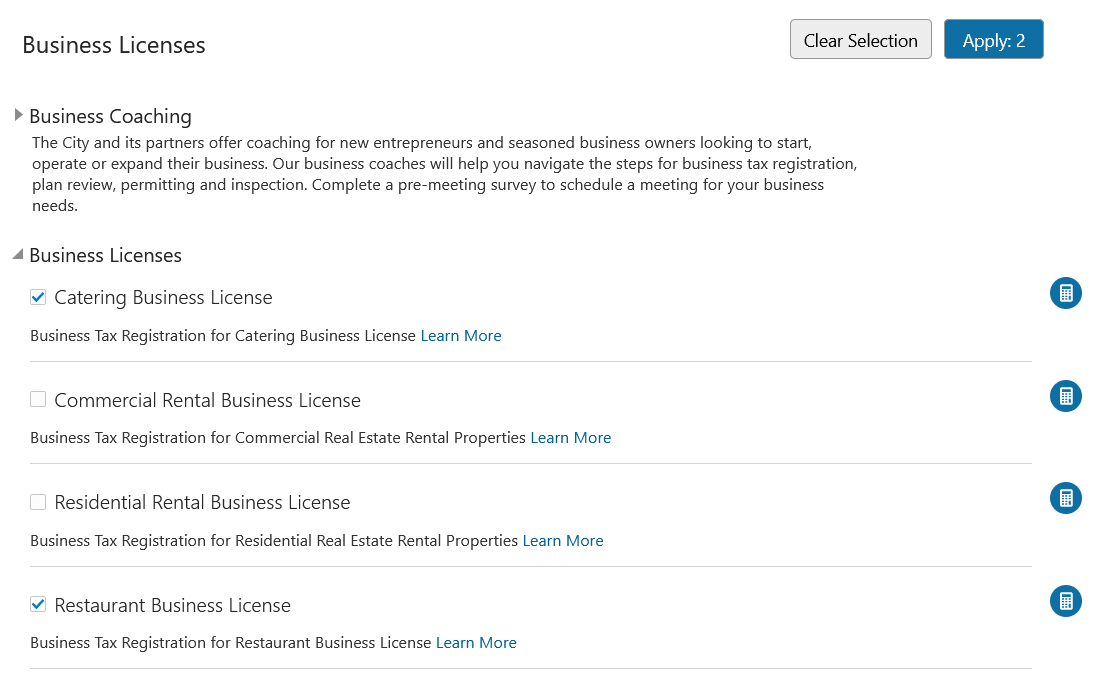Image resolution: width=1095 pixels, height=675 pixels.
Task: Select the Residential Rental Business License label
Action: click(x=203, y=502)
